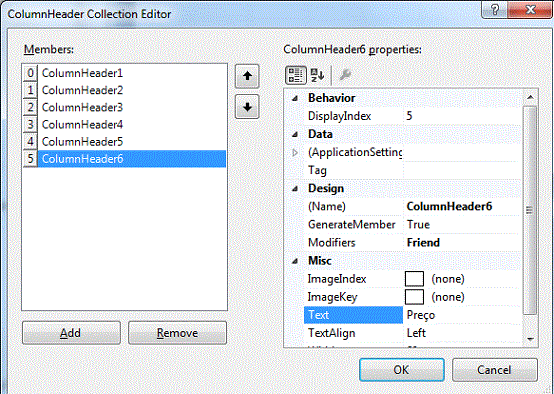Expand the ApplicationSettings property node

pyautogui.click(x=295, y=153)
